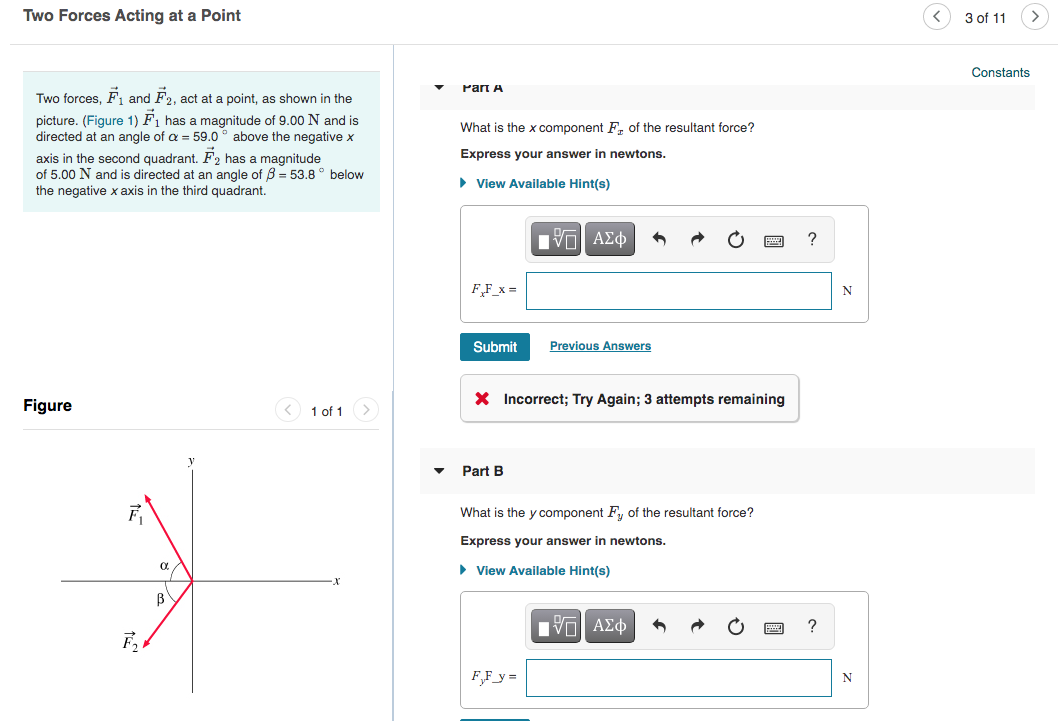Redo an entry in the Part A editor

(x=697, y=239)
